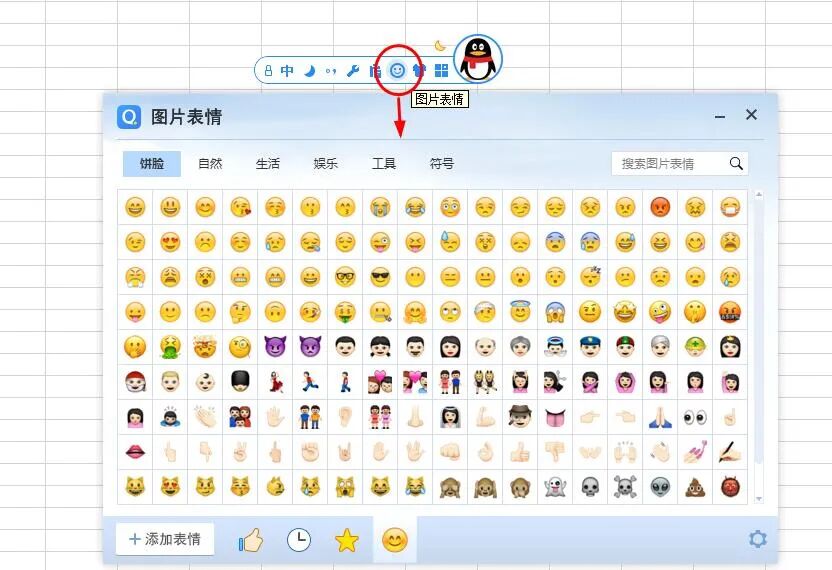Switch to the 符号 tab
The width and height of the screenshot is (832, 570).
pos(442,163)
